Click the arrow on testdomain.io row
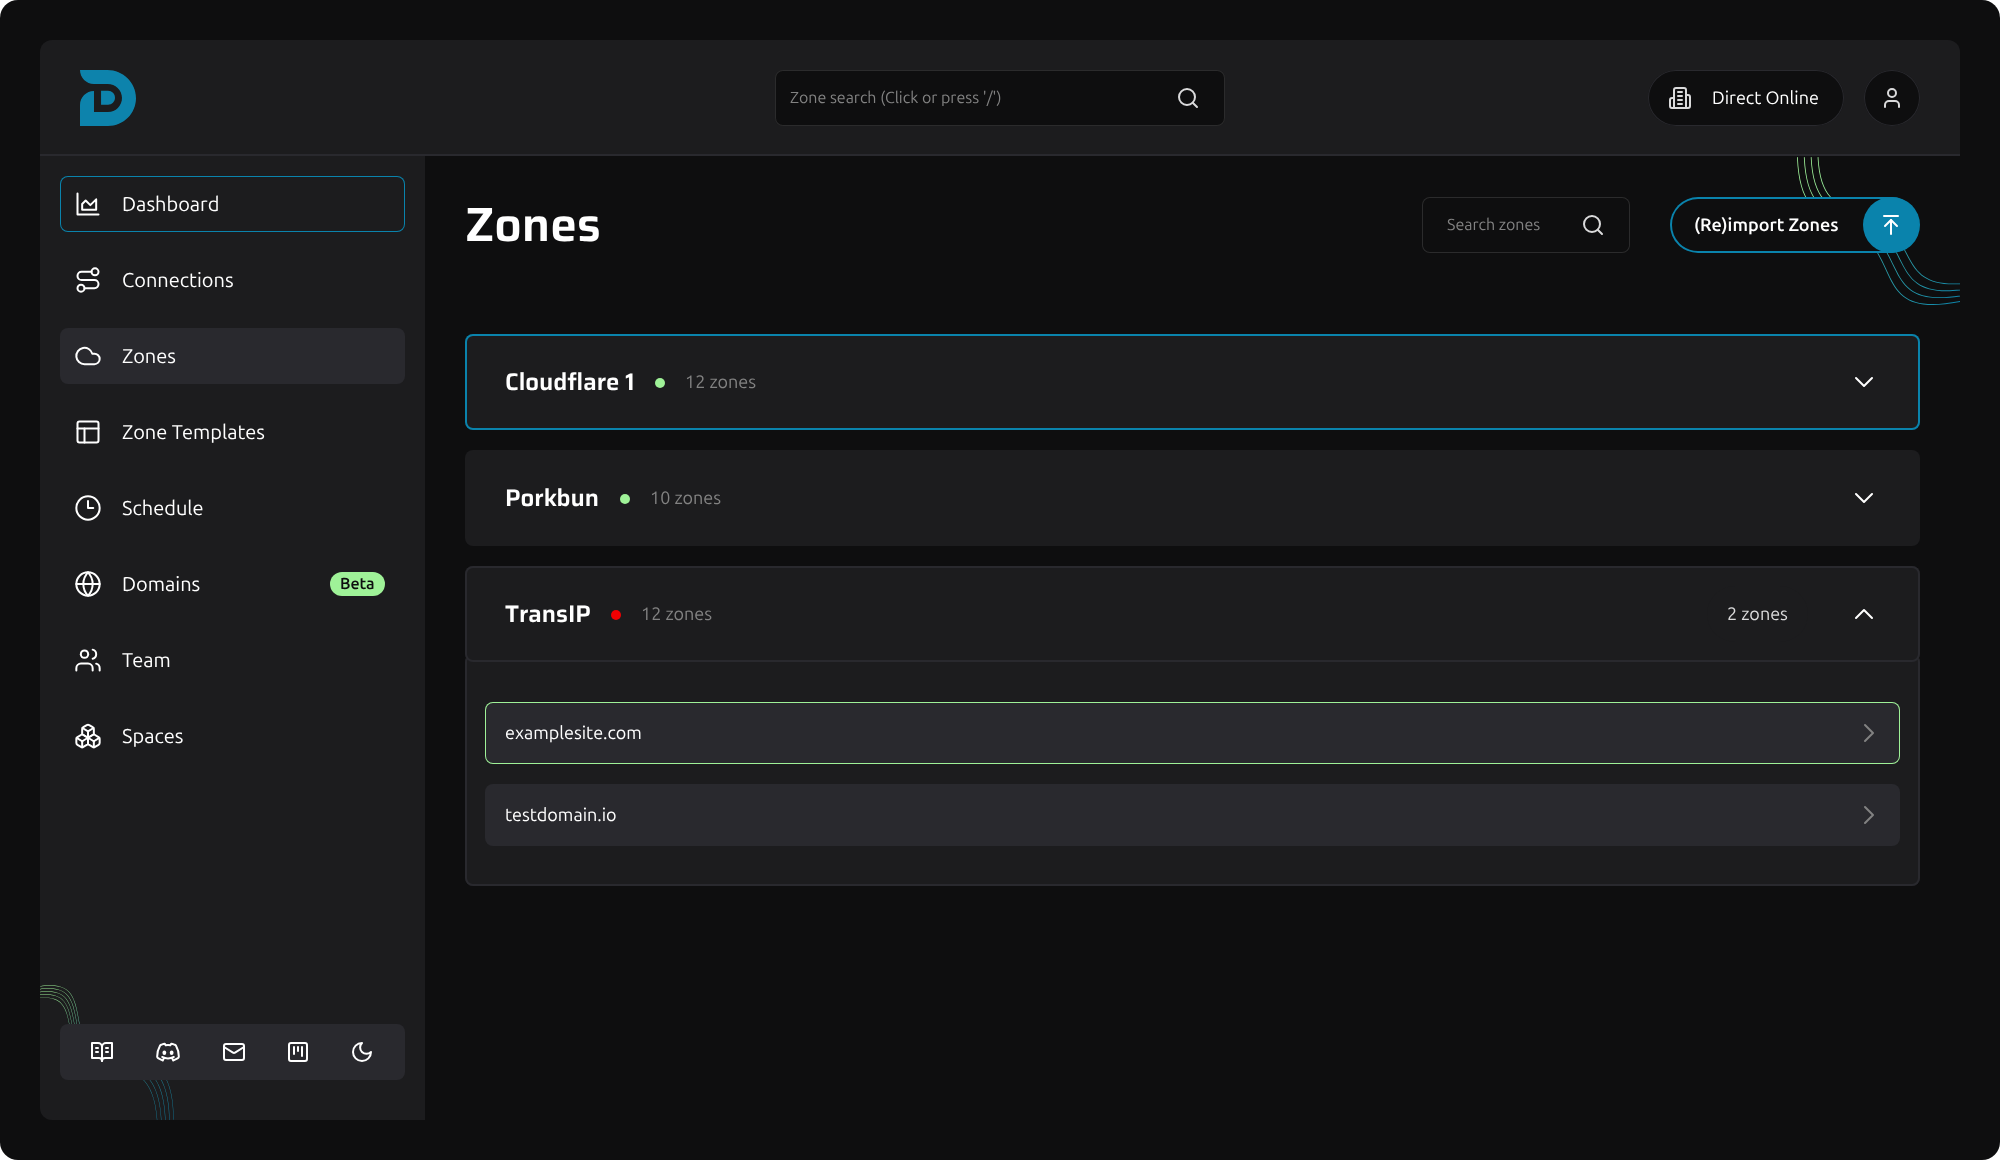Screen dimensions: 2000x1160 [1868, 815]
